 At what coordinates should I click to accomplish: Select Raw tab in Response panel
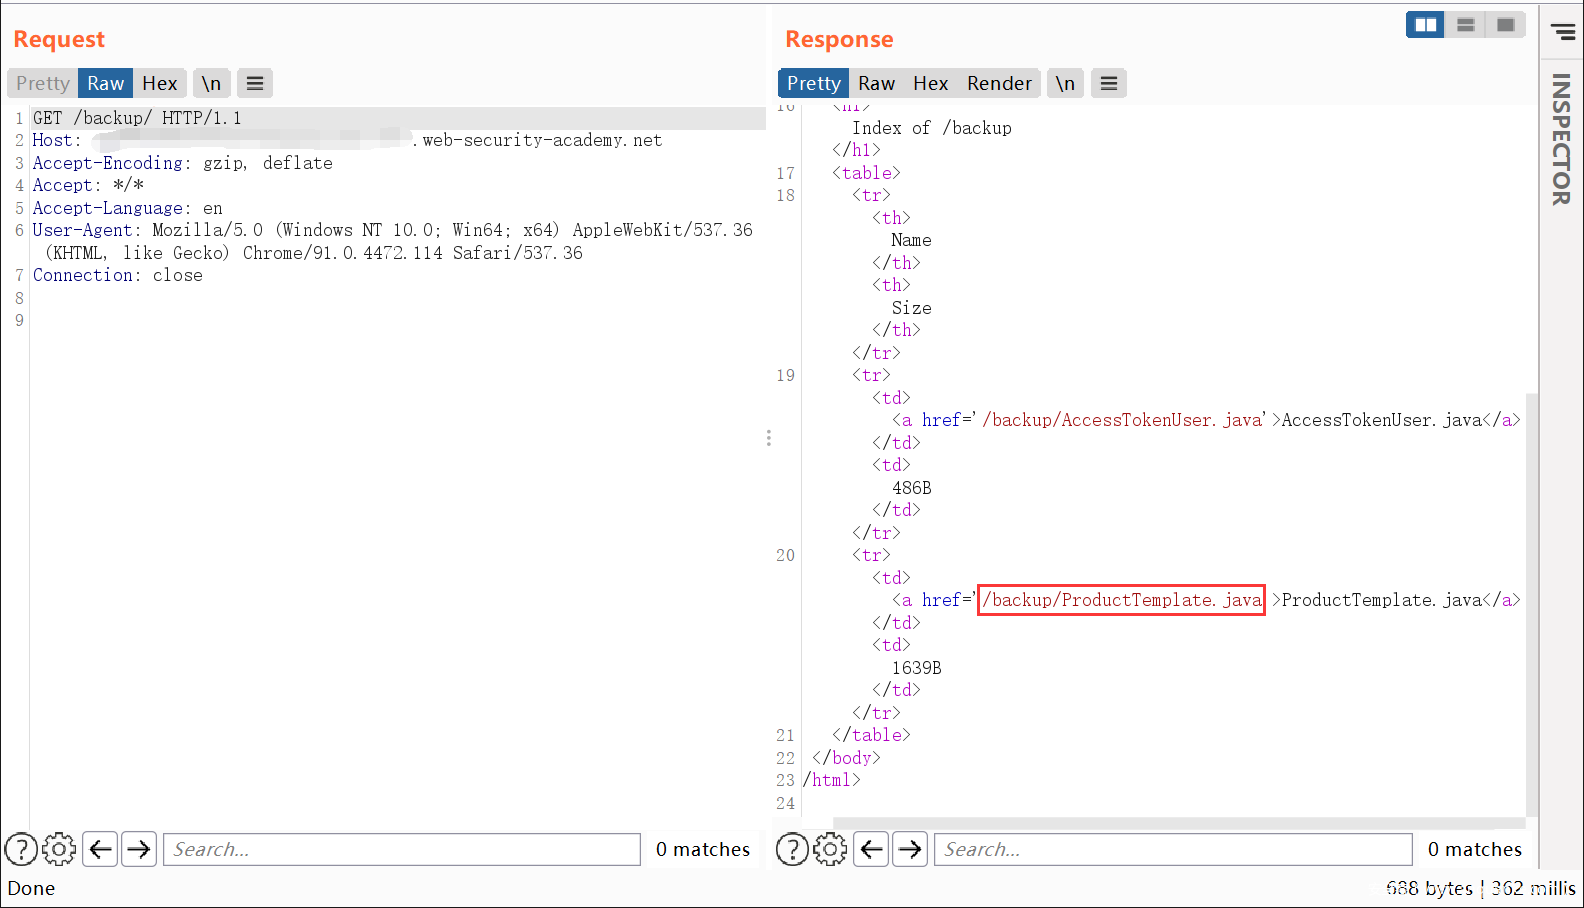tap(876, 83)
